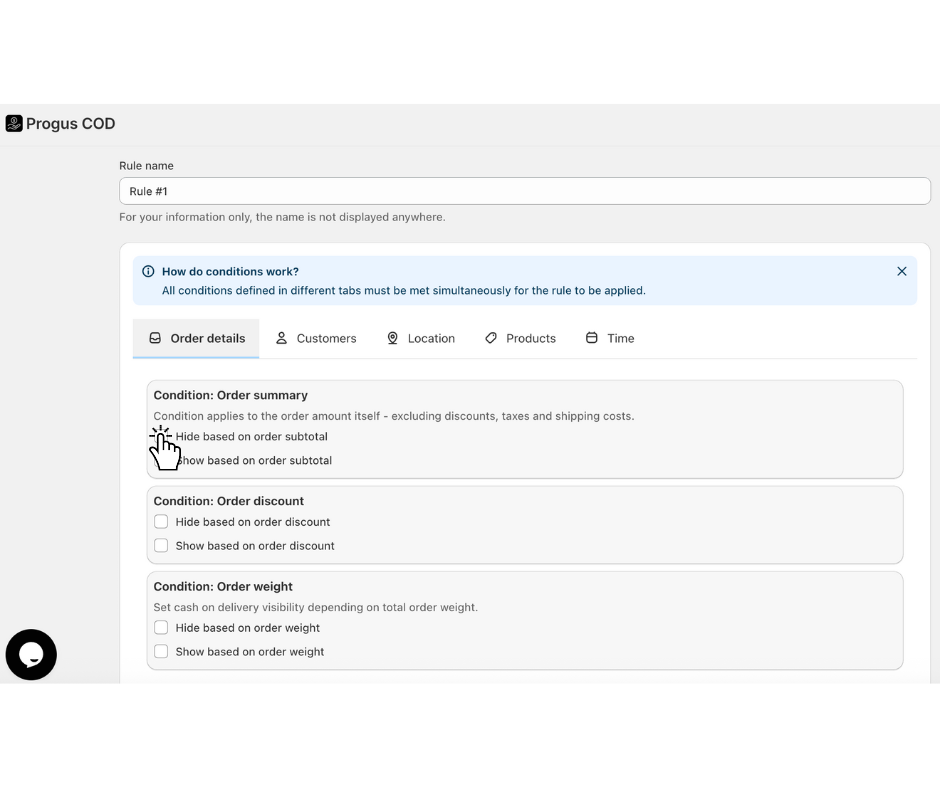Screen dimensions: 940x788
Task: Check 'Hide based on order weight'
Action: click(x=161, y=628)
